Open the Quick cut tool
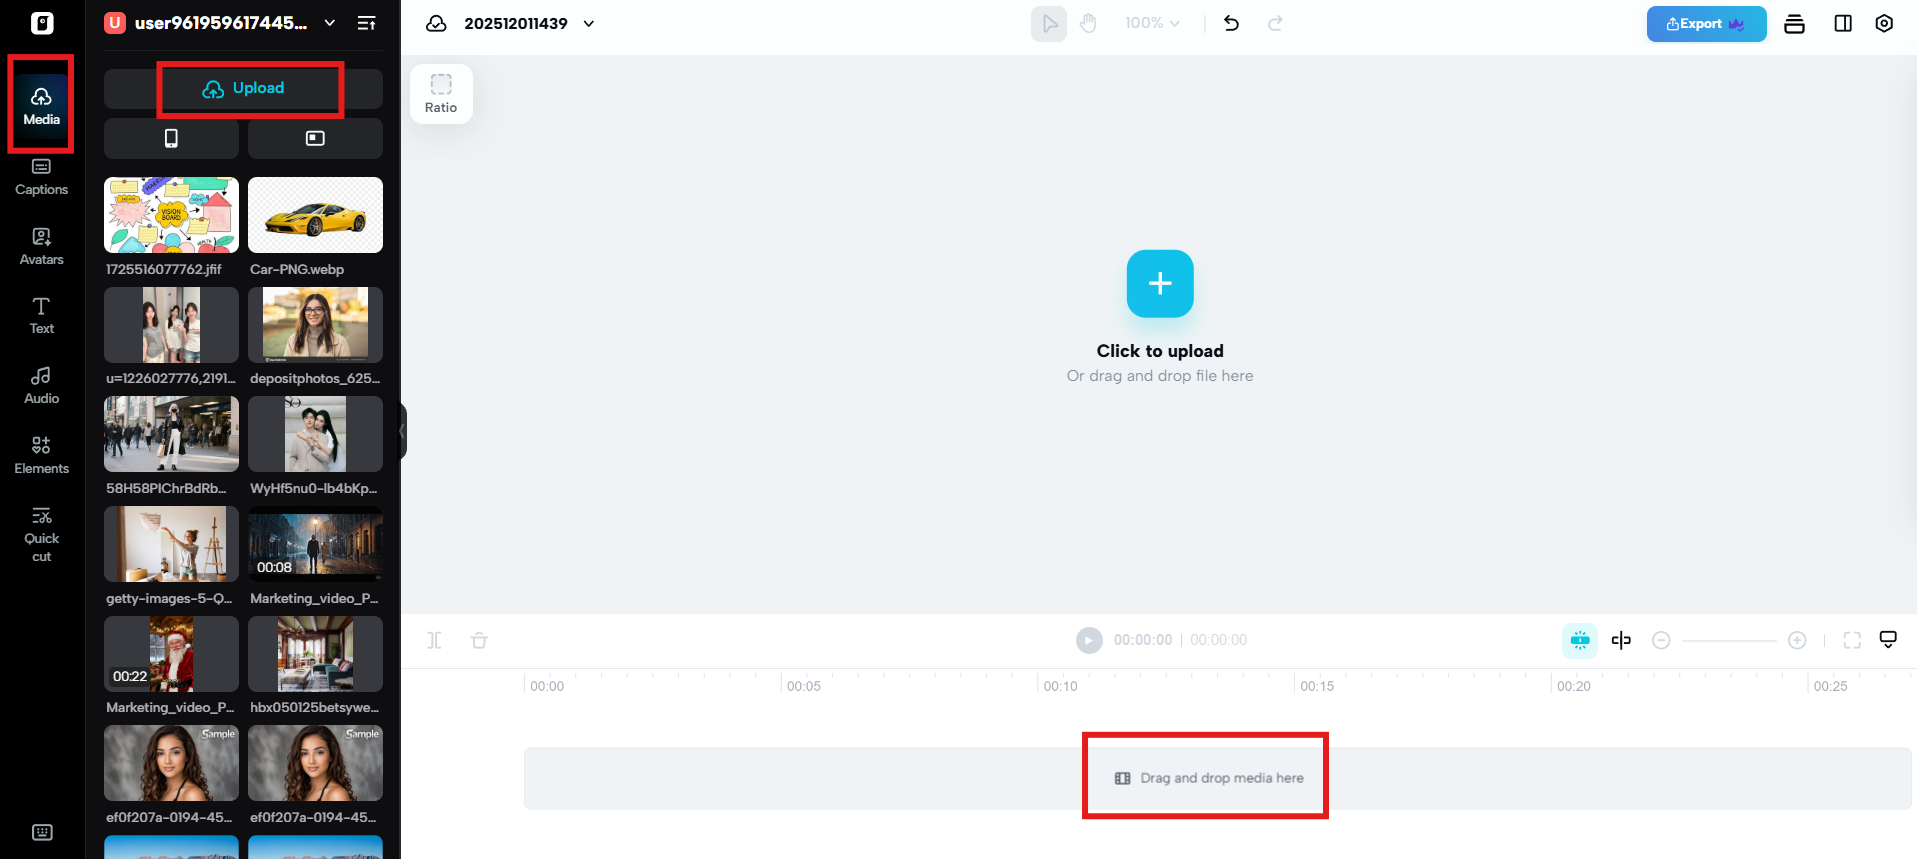 tap(41, 535)
